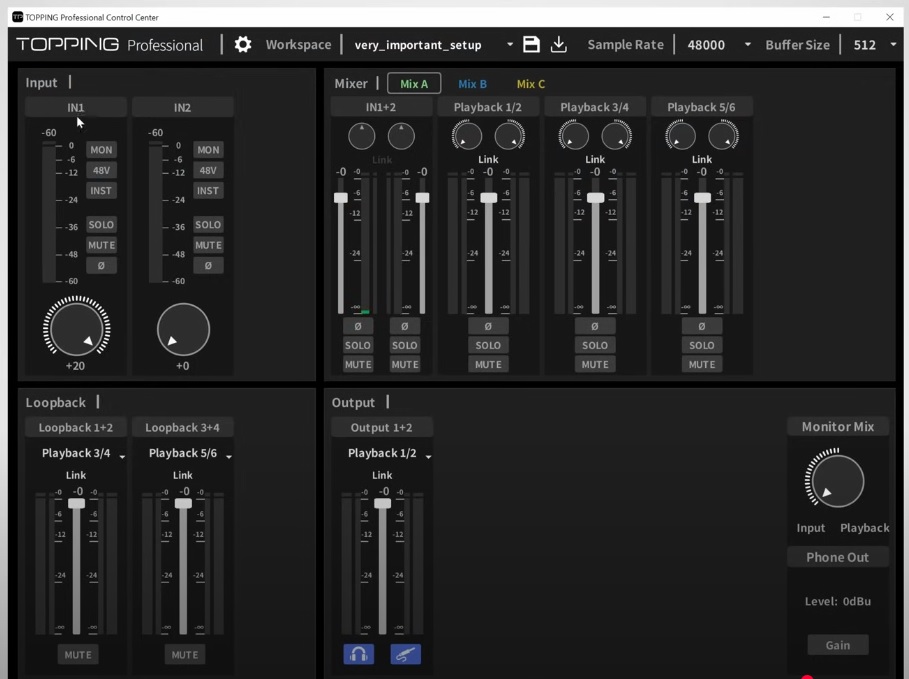Screen dimensions: 909x679
Task: Click the Phone Out panel header
Action: [838, 557]
